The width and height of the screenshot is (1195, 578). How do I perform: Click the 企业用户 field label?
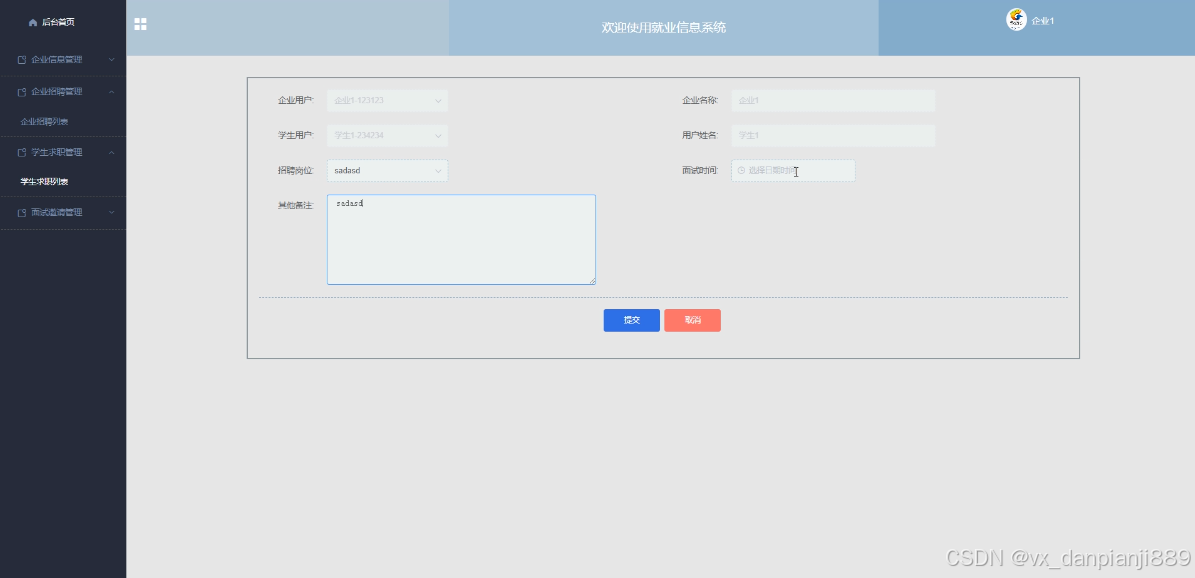pyautogui.click(x=296, y=101)
